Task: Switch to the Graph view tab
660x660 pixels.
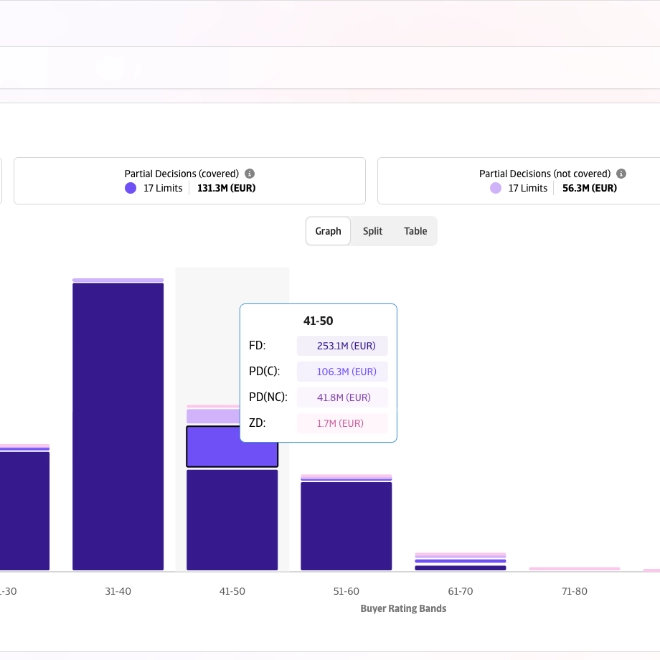Action: point(328,231)
